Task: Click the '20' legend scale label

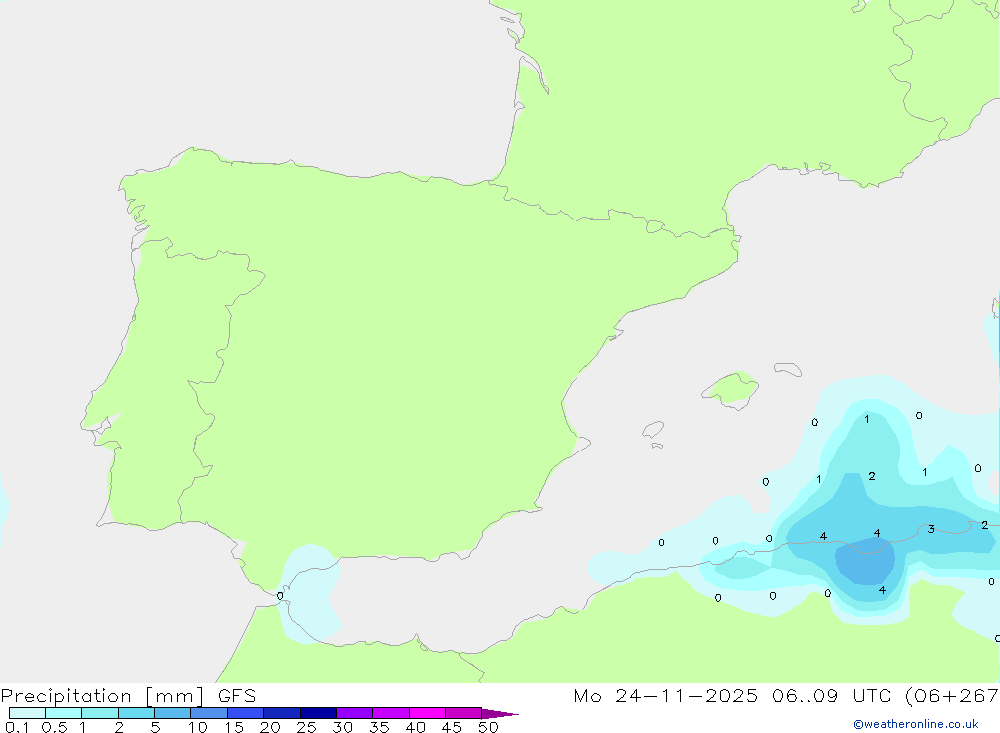Action: pos(270,727)
